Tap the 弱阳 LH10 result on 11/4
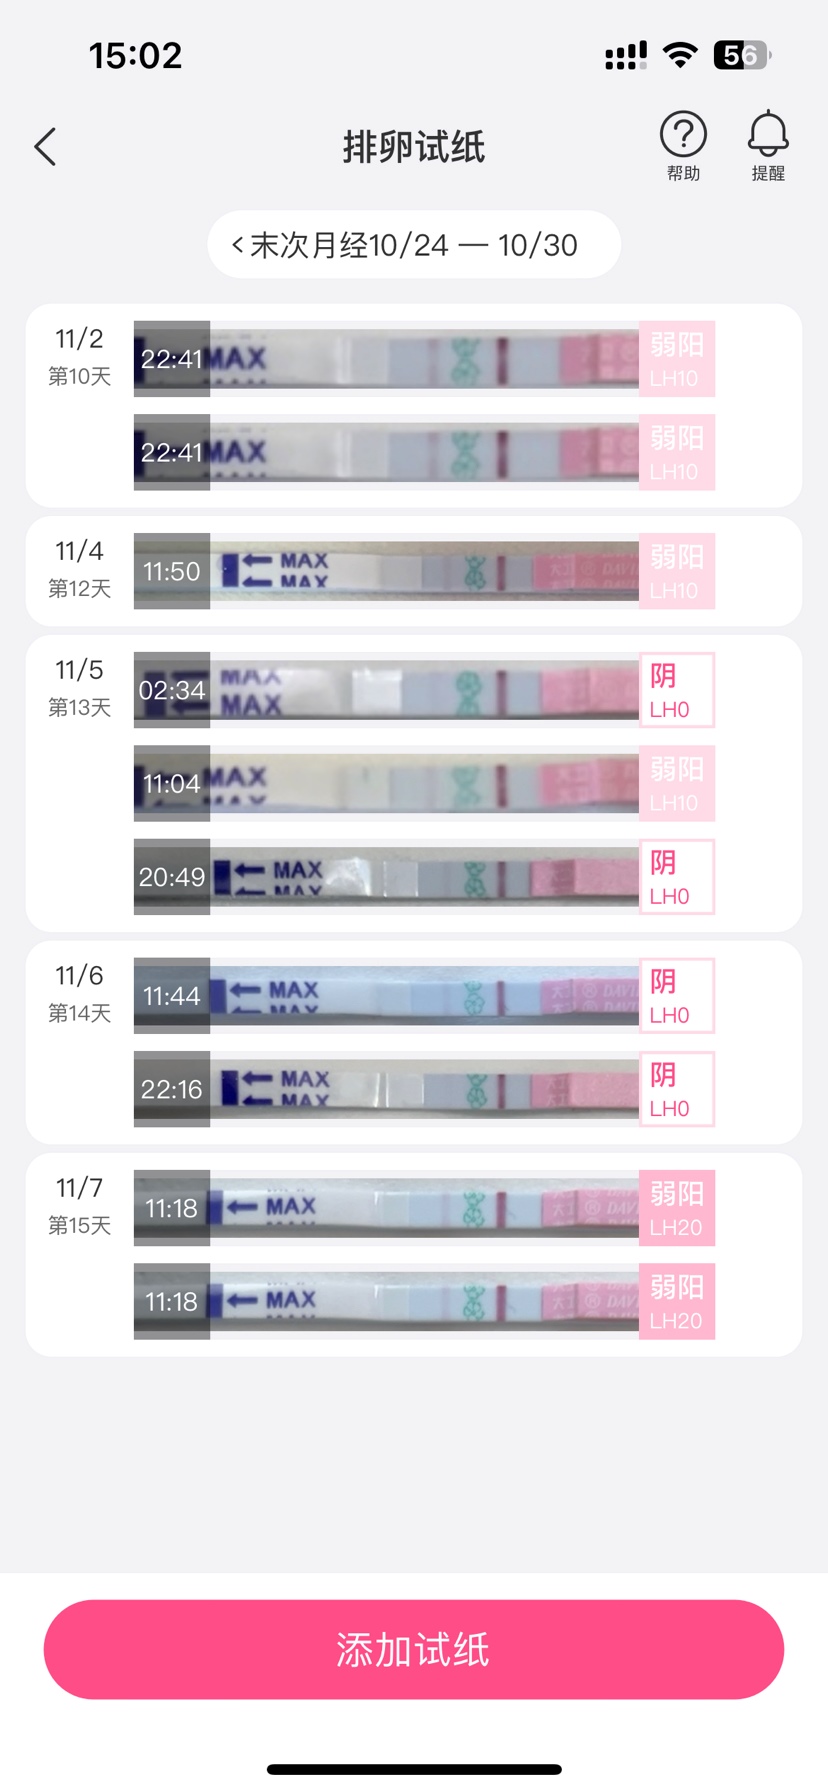 coord(677,571)
